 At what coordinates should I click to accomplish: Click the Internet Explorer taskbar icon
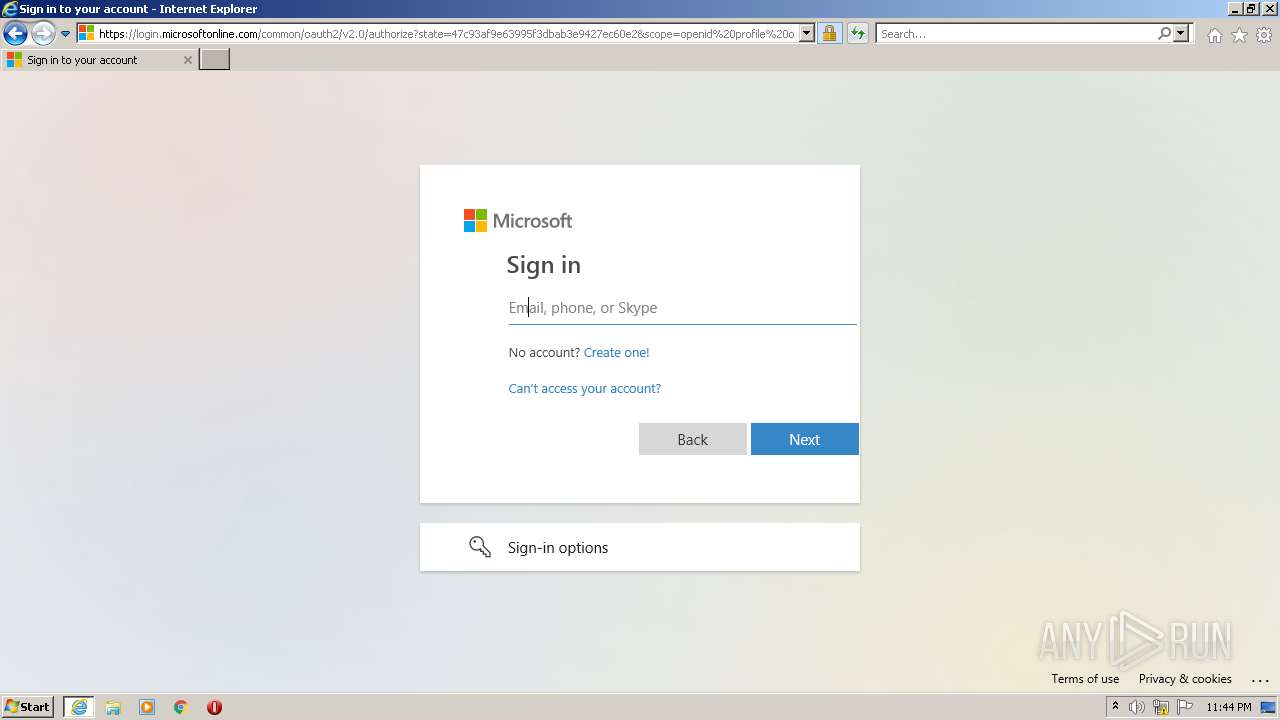coord(79,707)
